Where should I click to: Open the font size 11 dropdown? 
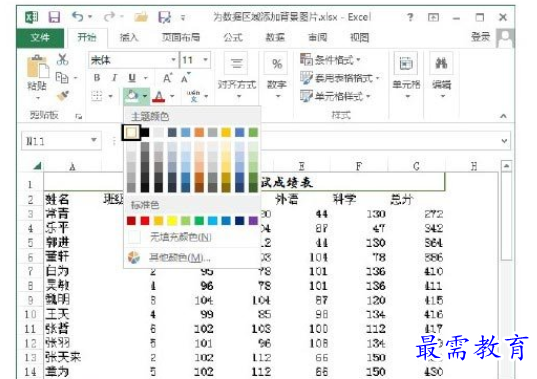pos(205,60)
